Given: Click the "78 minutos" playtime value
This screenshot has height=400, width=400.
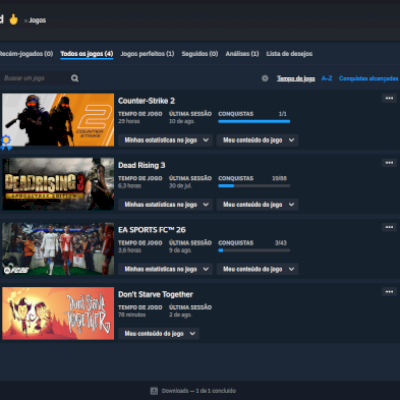Looking at the screenshot, I should coord(132,315).
